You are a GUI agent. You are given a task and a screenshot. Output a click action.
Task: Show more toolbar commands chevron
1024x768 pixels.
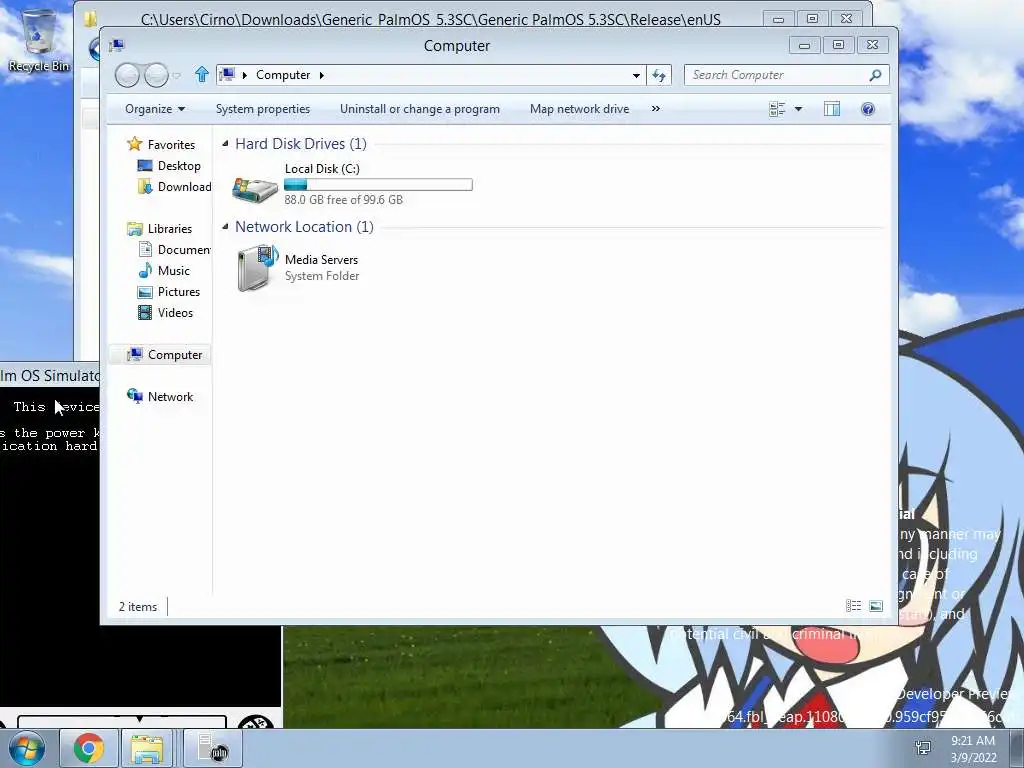(x=656, y=109)
